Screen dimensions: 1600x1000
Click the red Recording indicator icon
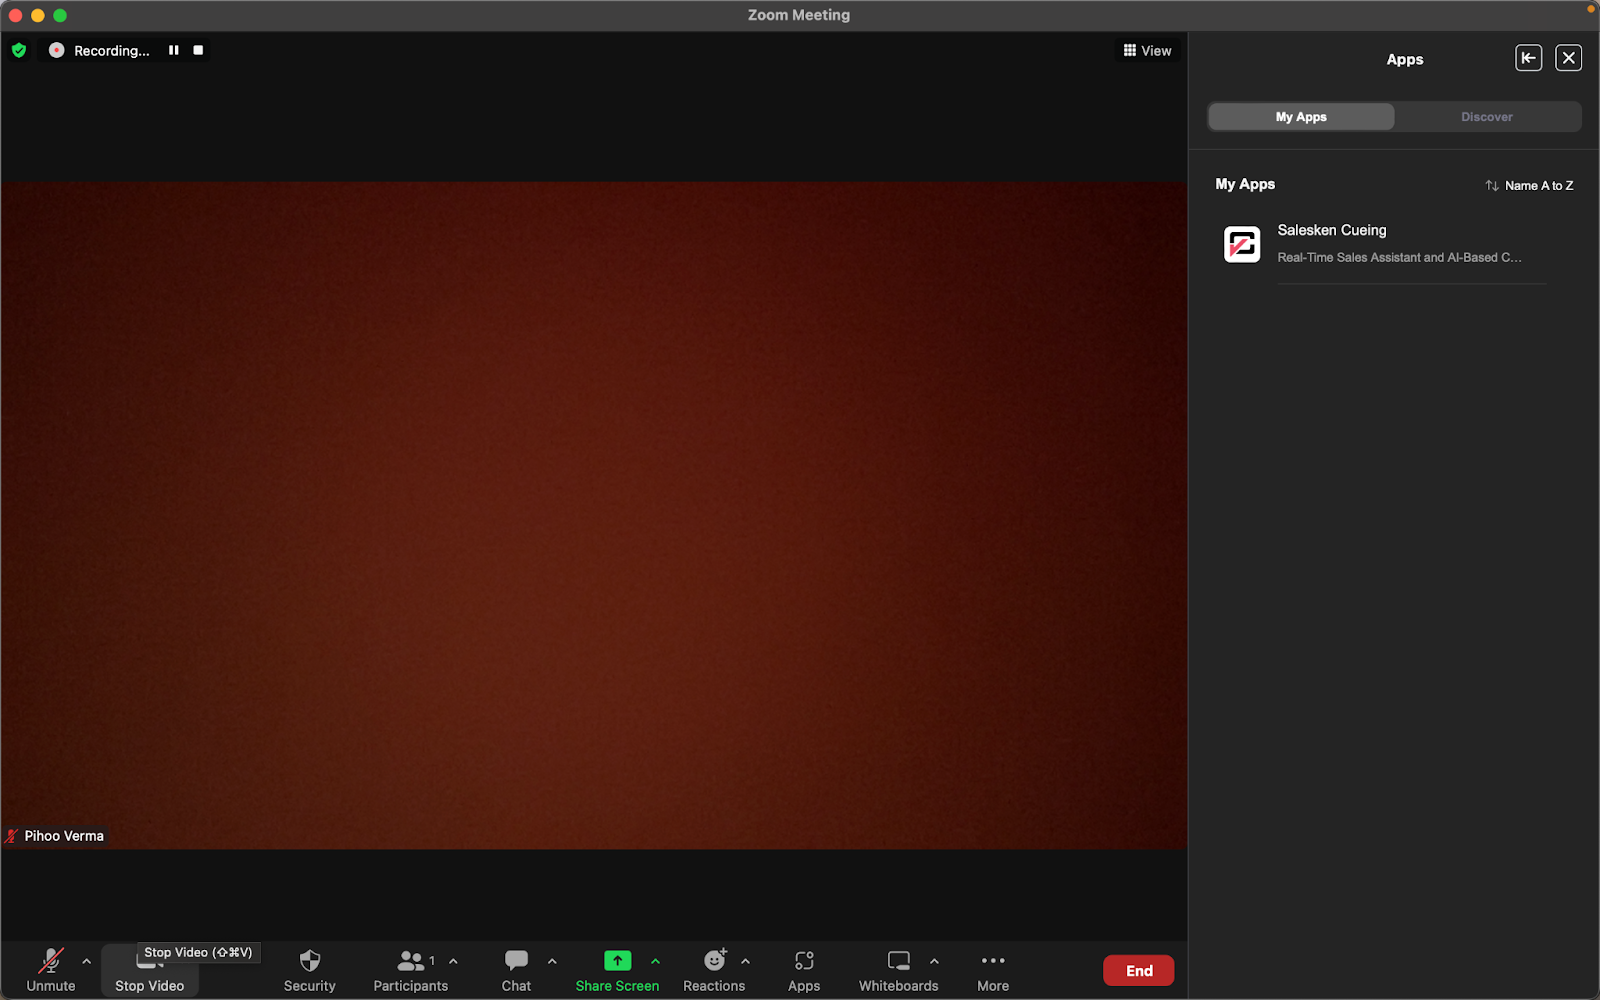(x=57, y=50)
